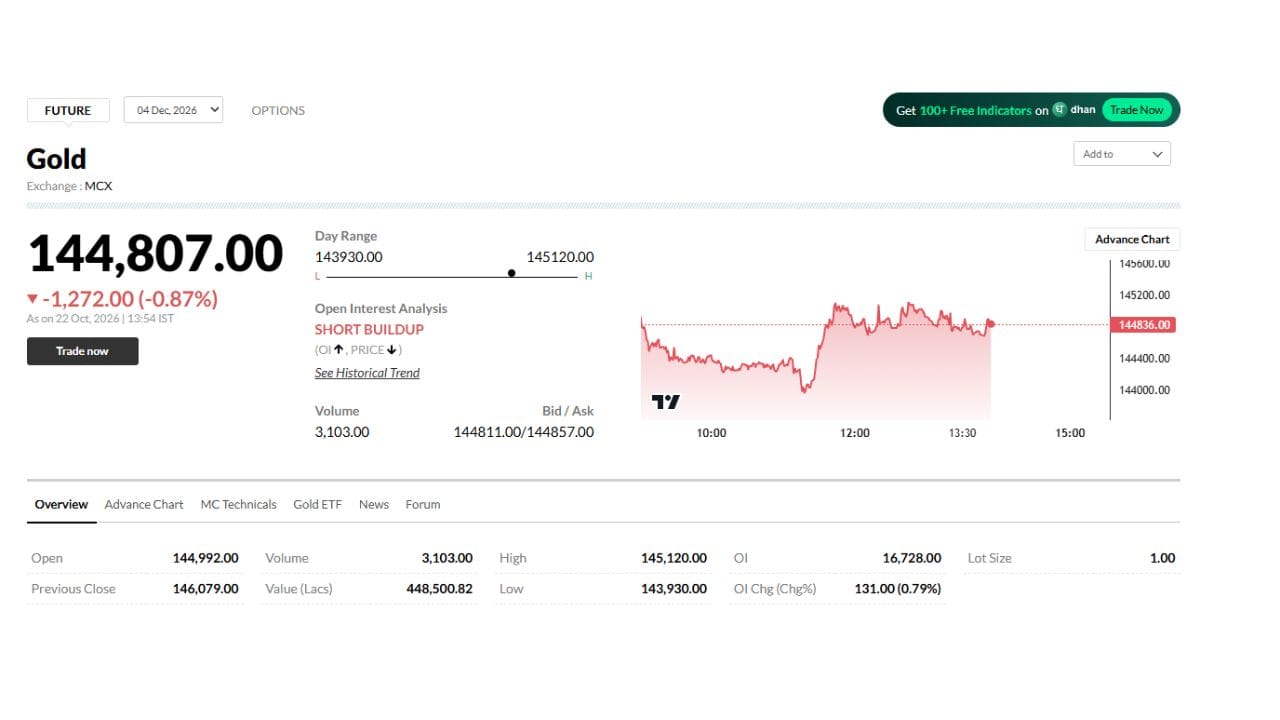The width and height of the screenshot is (1280, 720).
Task: Open the Advance Chart button above chart
Action: 1132,239
